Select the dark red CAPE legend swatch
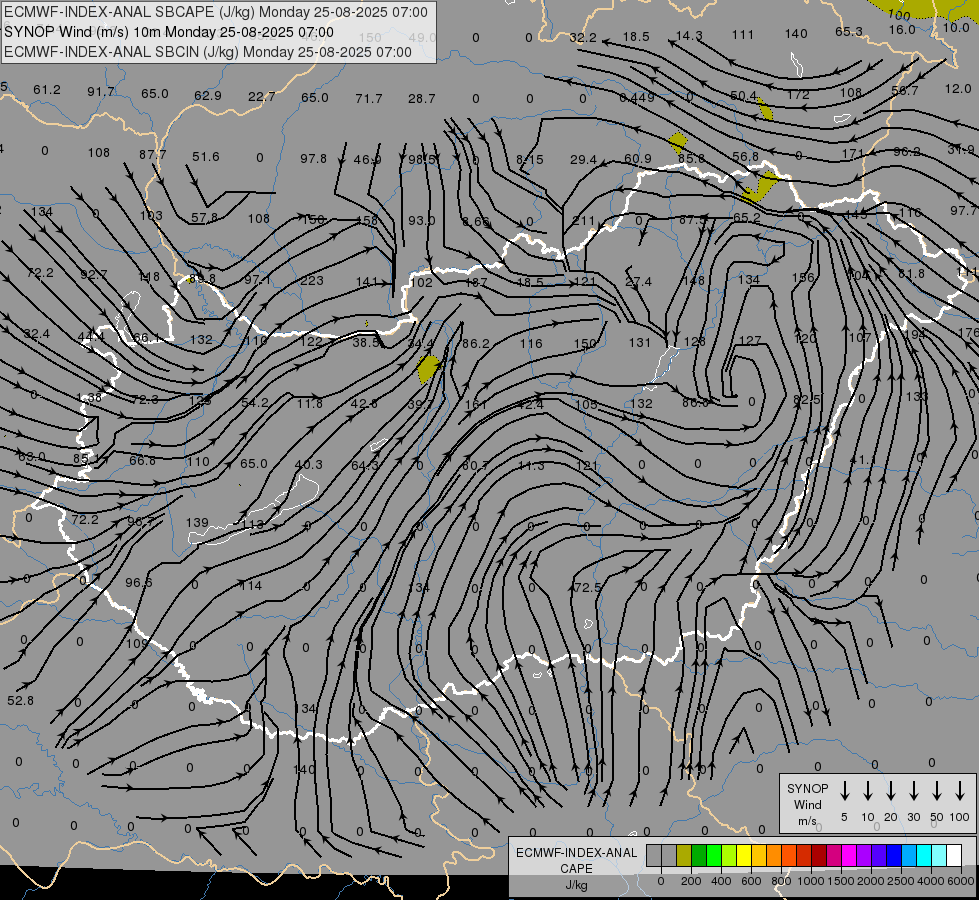Screen dimensions: 979x900 point(819,856)
